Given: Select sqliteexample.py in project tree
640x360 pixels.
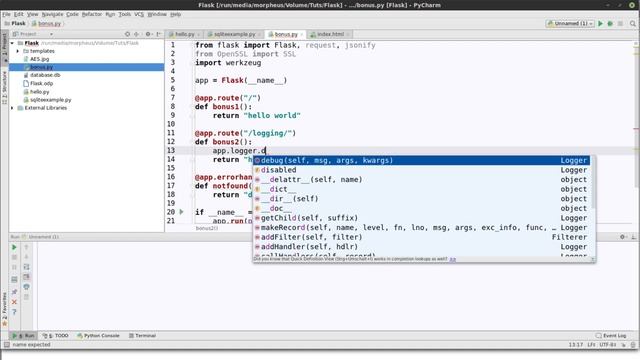Looking at the screenshot, I should point(50,100).
